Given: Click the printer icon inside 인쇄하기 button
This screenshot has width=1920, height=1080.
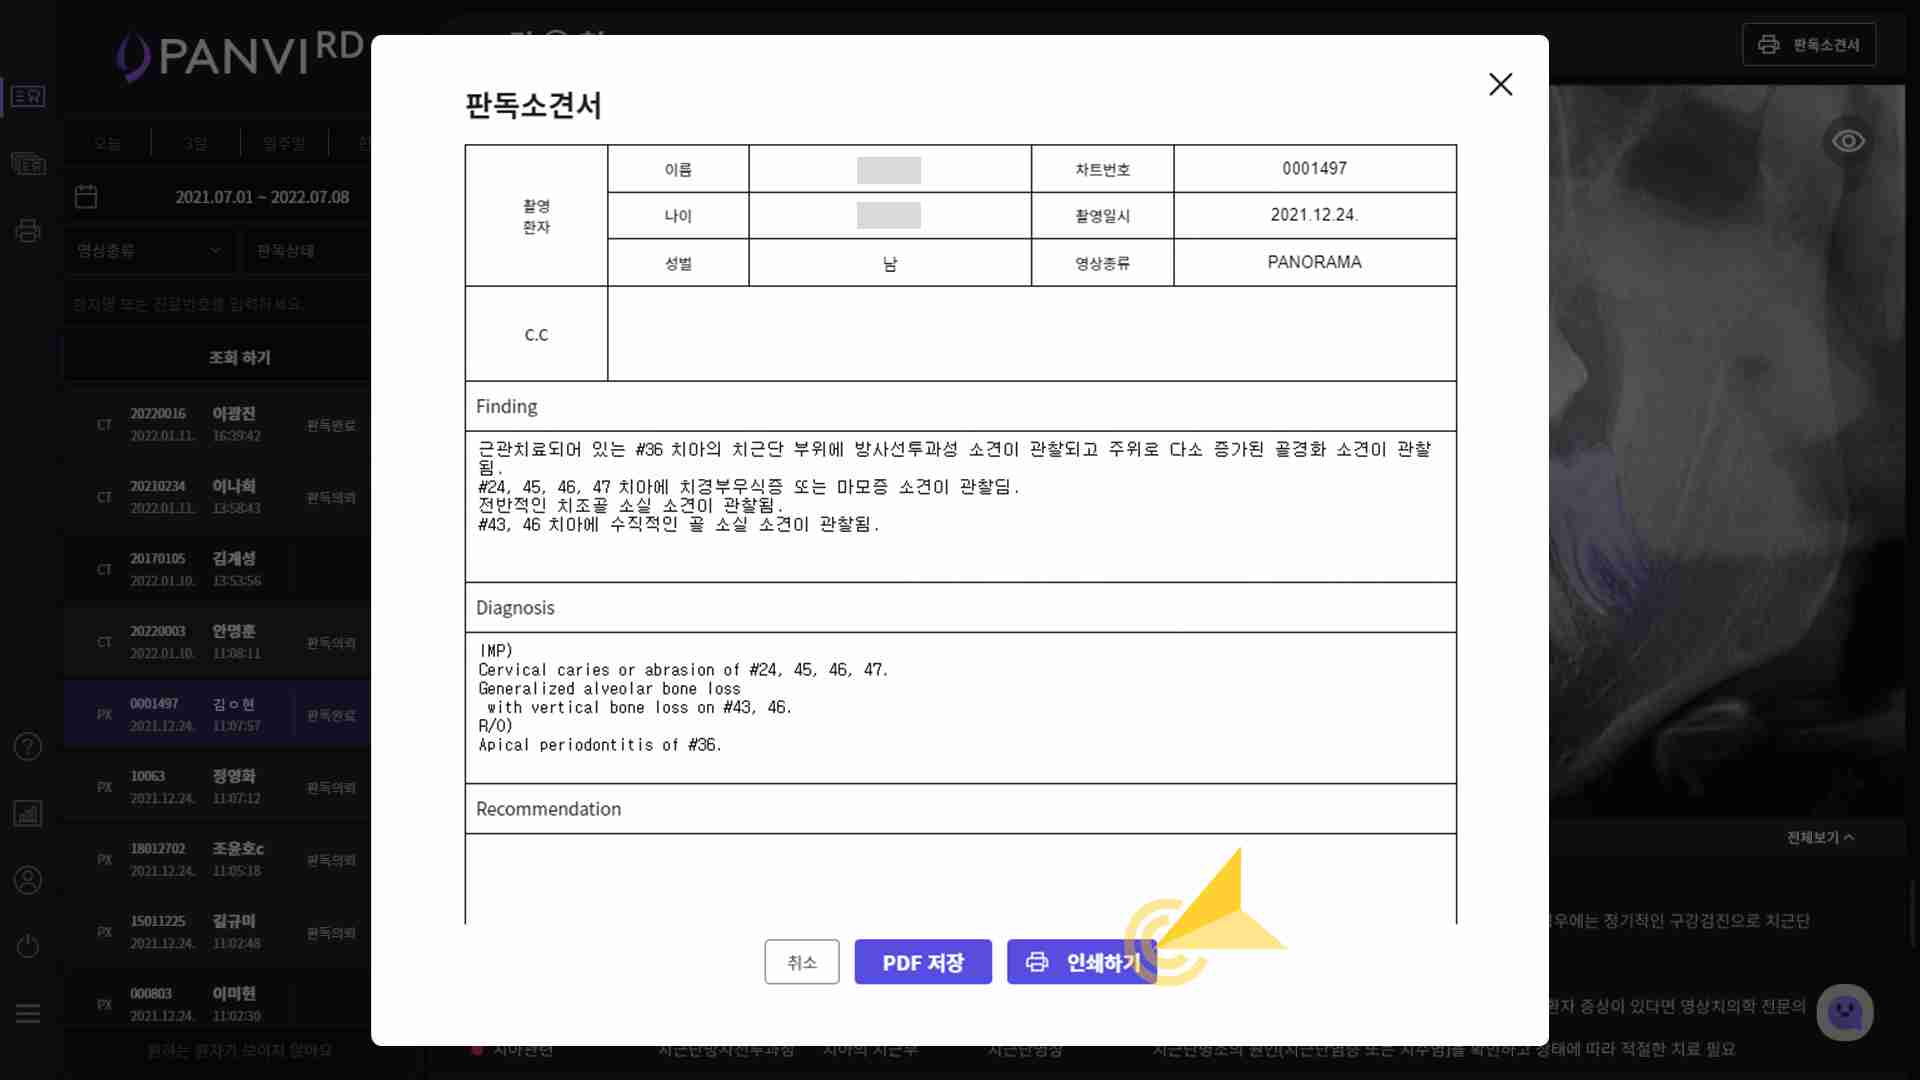Looking at the screenshot, I should 1037,962.
